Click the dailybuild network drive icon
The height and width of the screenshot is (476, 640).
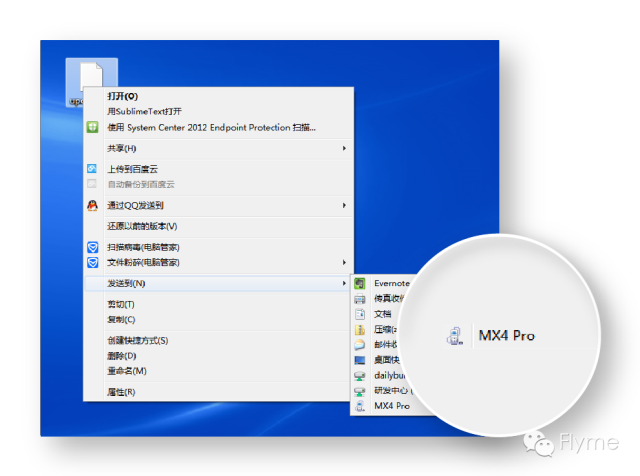(x=360, y=376)
